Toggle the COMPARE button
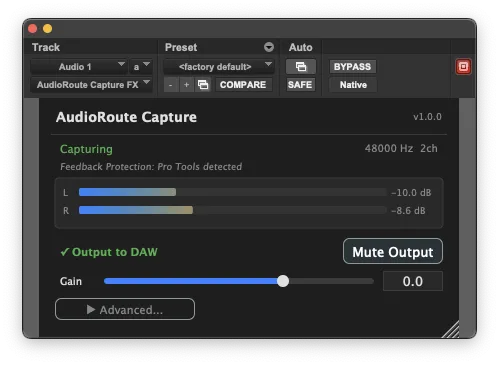The height and width of the screenshot is (365, 499). click(243, 85)
